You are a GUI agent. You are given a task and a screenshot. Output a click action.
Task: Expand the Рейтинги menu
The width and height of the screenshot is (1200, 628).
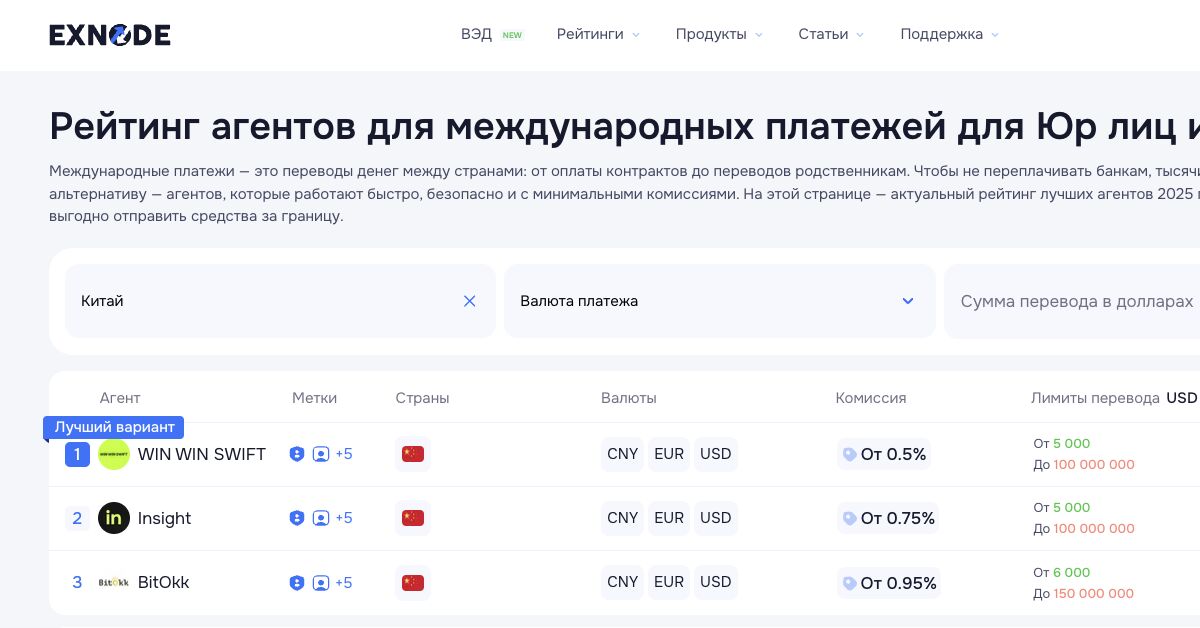pos(598,34)
